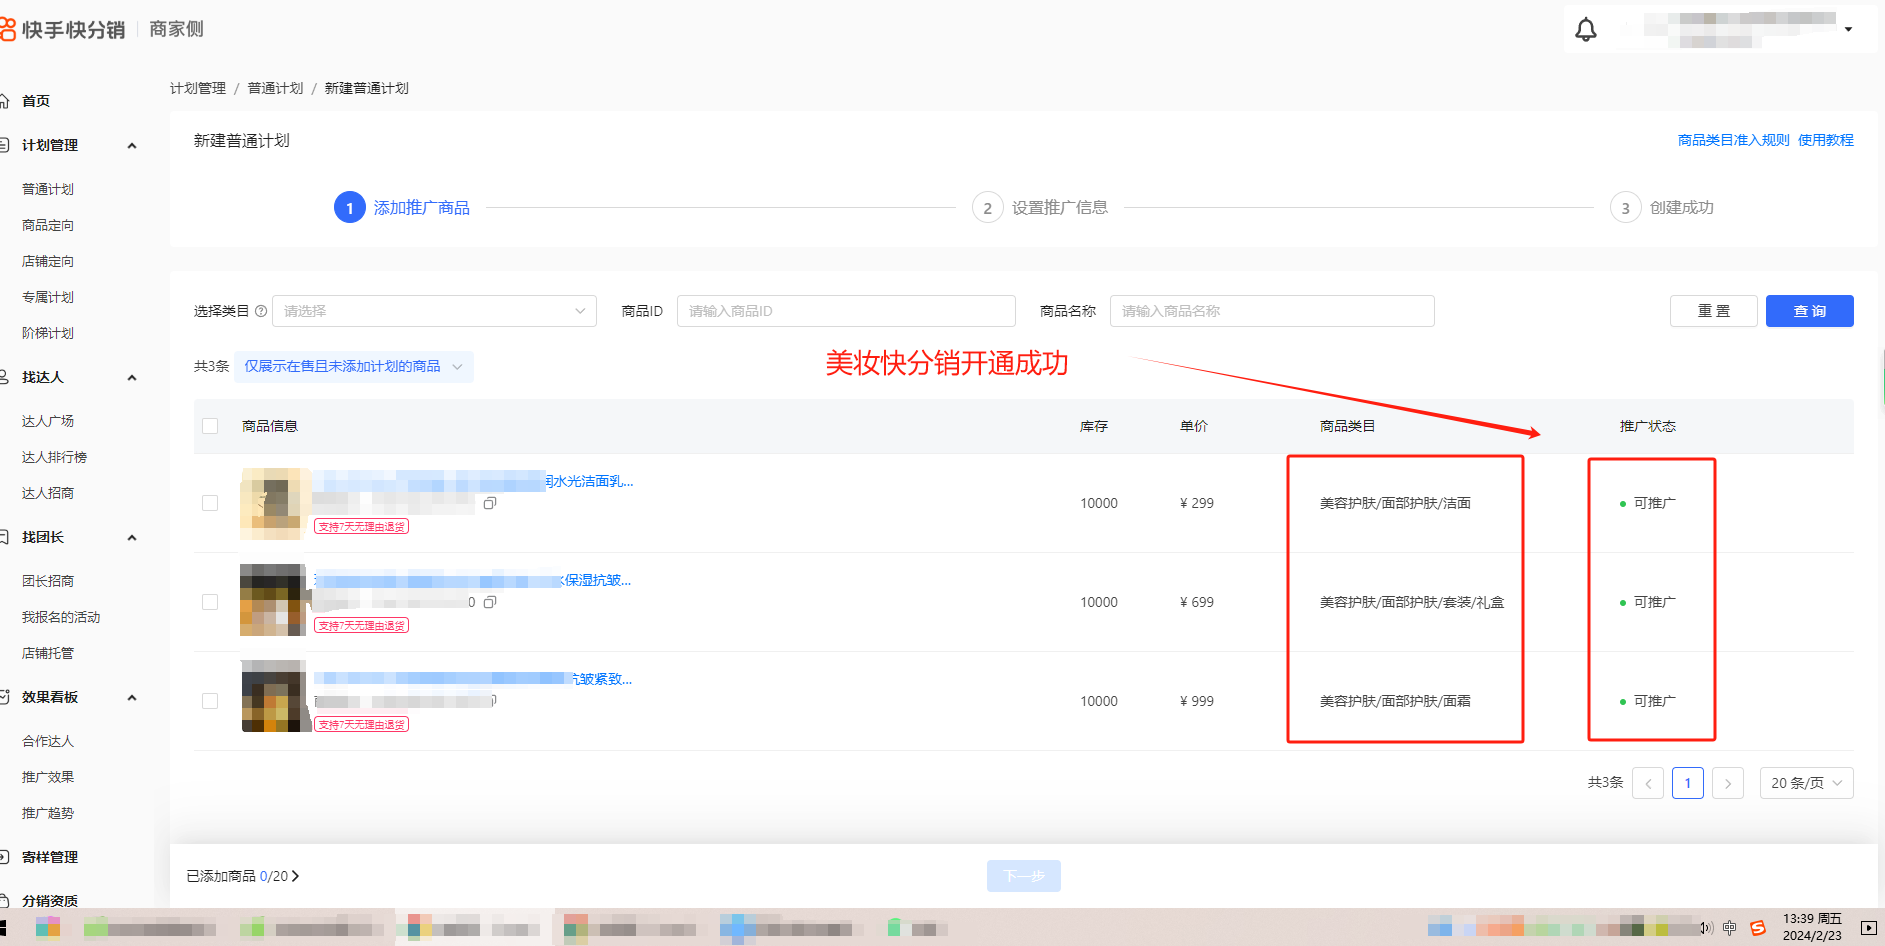Click the 商品名称 input field
The height and width of the screenshot is (946, 1885).
click(1272, 311)
